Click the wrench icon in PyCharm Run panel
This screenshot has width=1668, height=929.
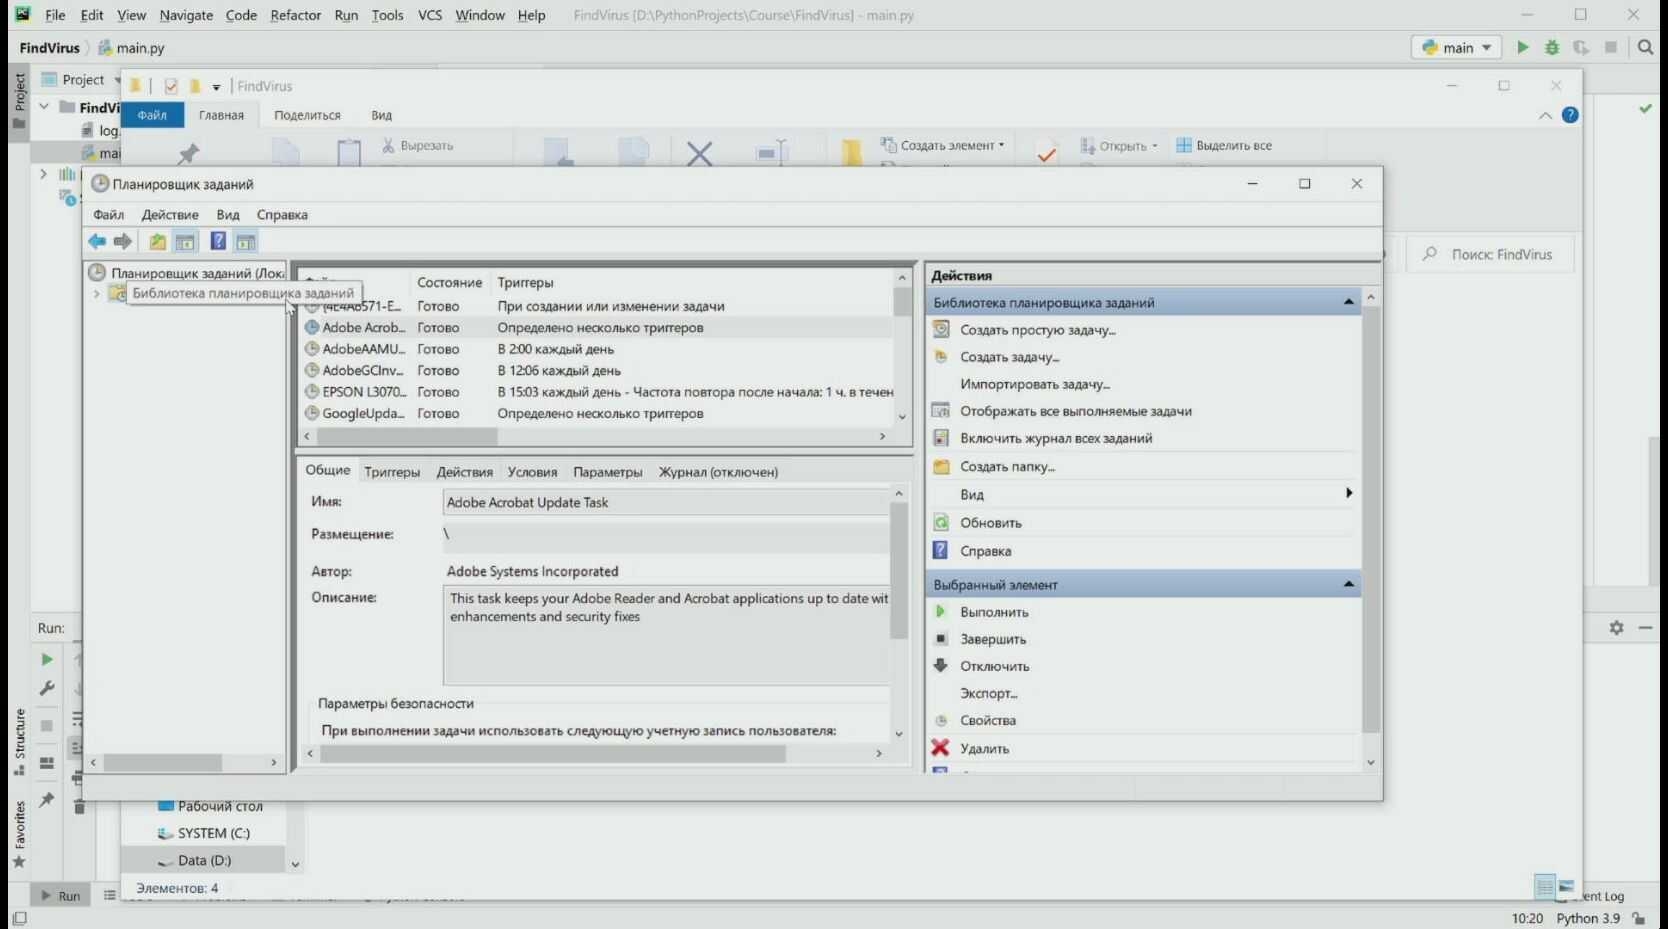(46, 688)
